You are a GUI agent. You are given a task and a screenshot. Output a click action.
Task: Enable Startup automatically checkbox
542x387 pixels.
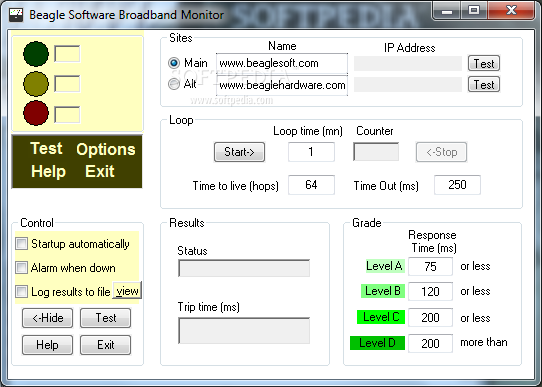tap(21, 244)
